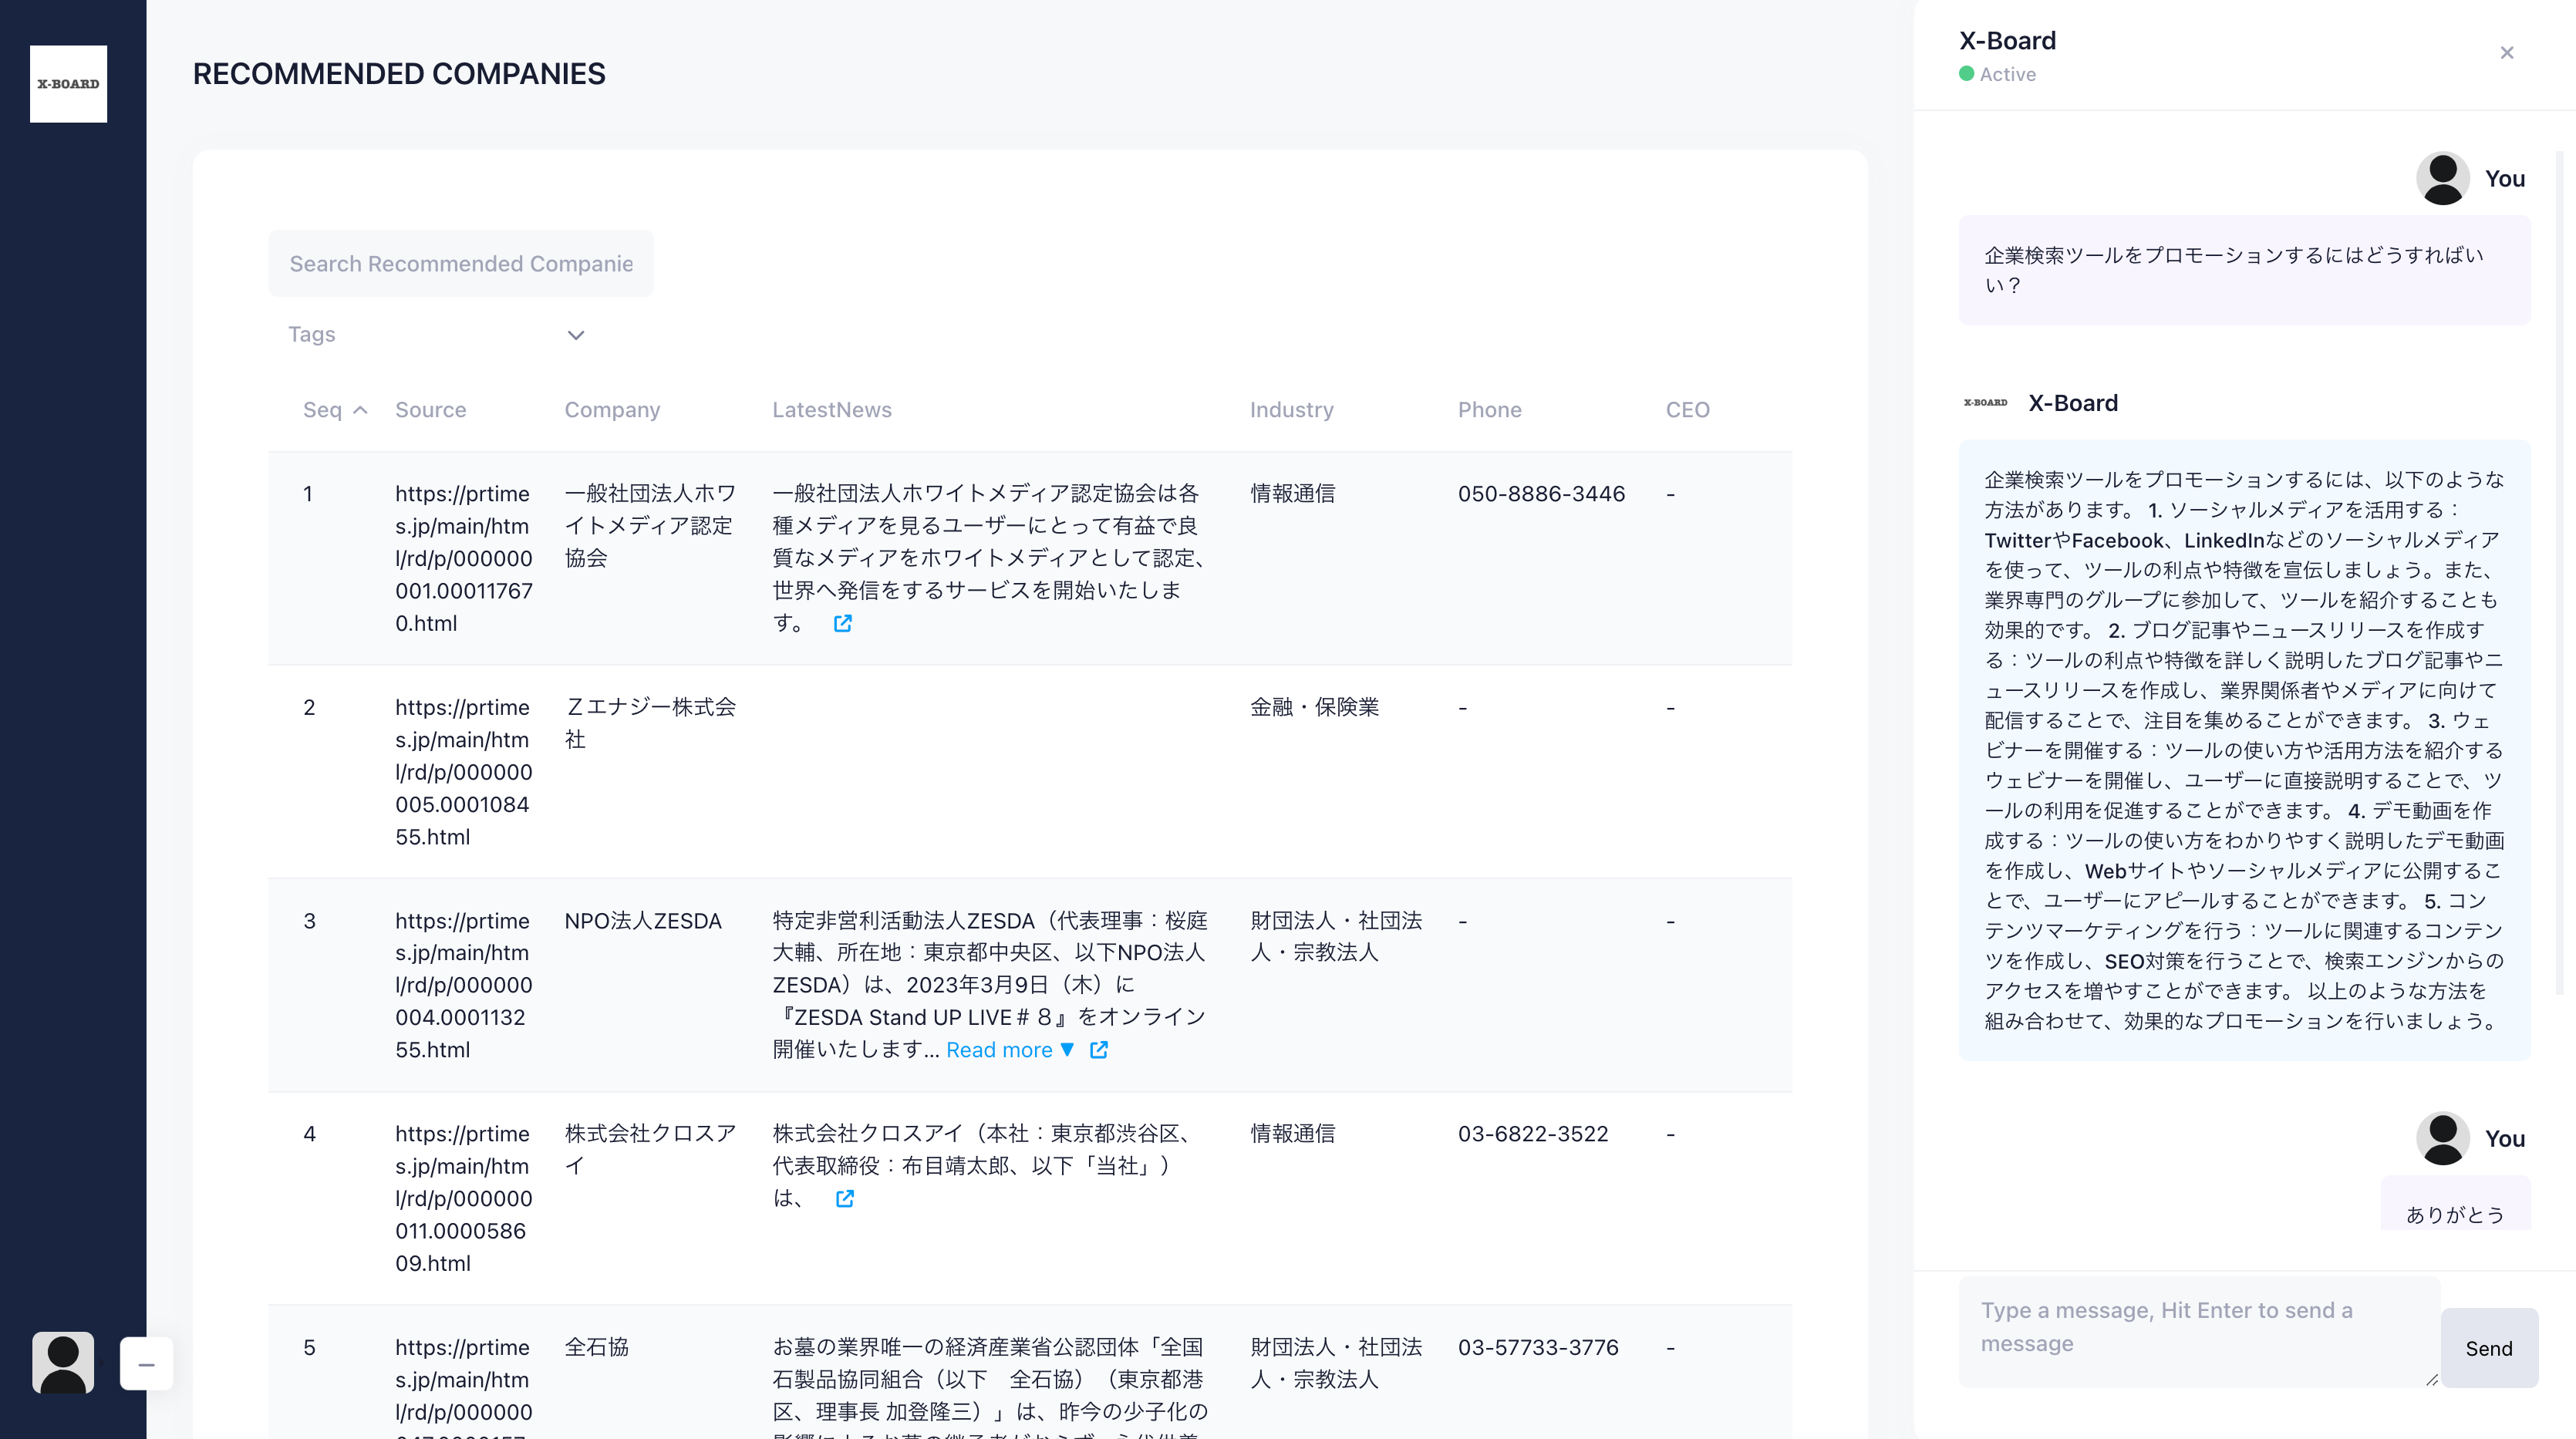Click user avatar at sidebar bottom
Viewport: 2576px width, 1439px height.
click(x=63, y=1362)
